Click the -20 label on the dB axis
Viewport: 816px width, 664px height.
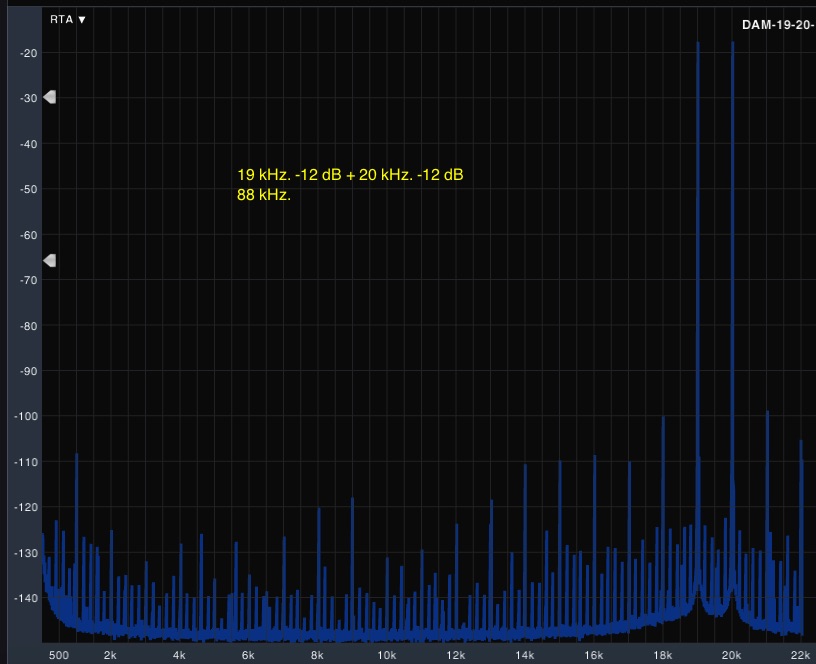point(29,53)
